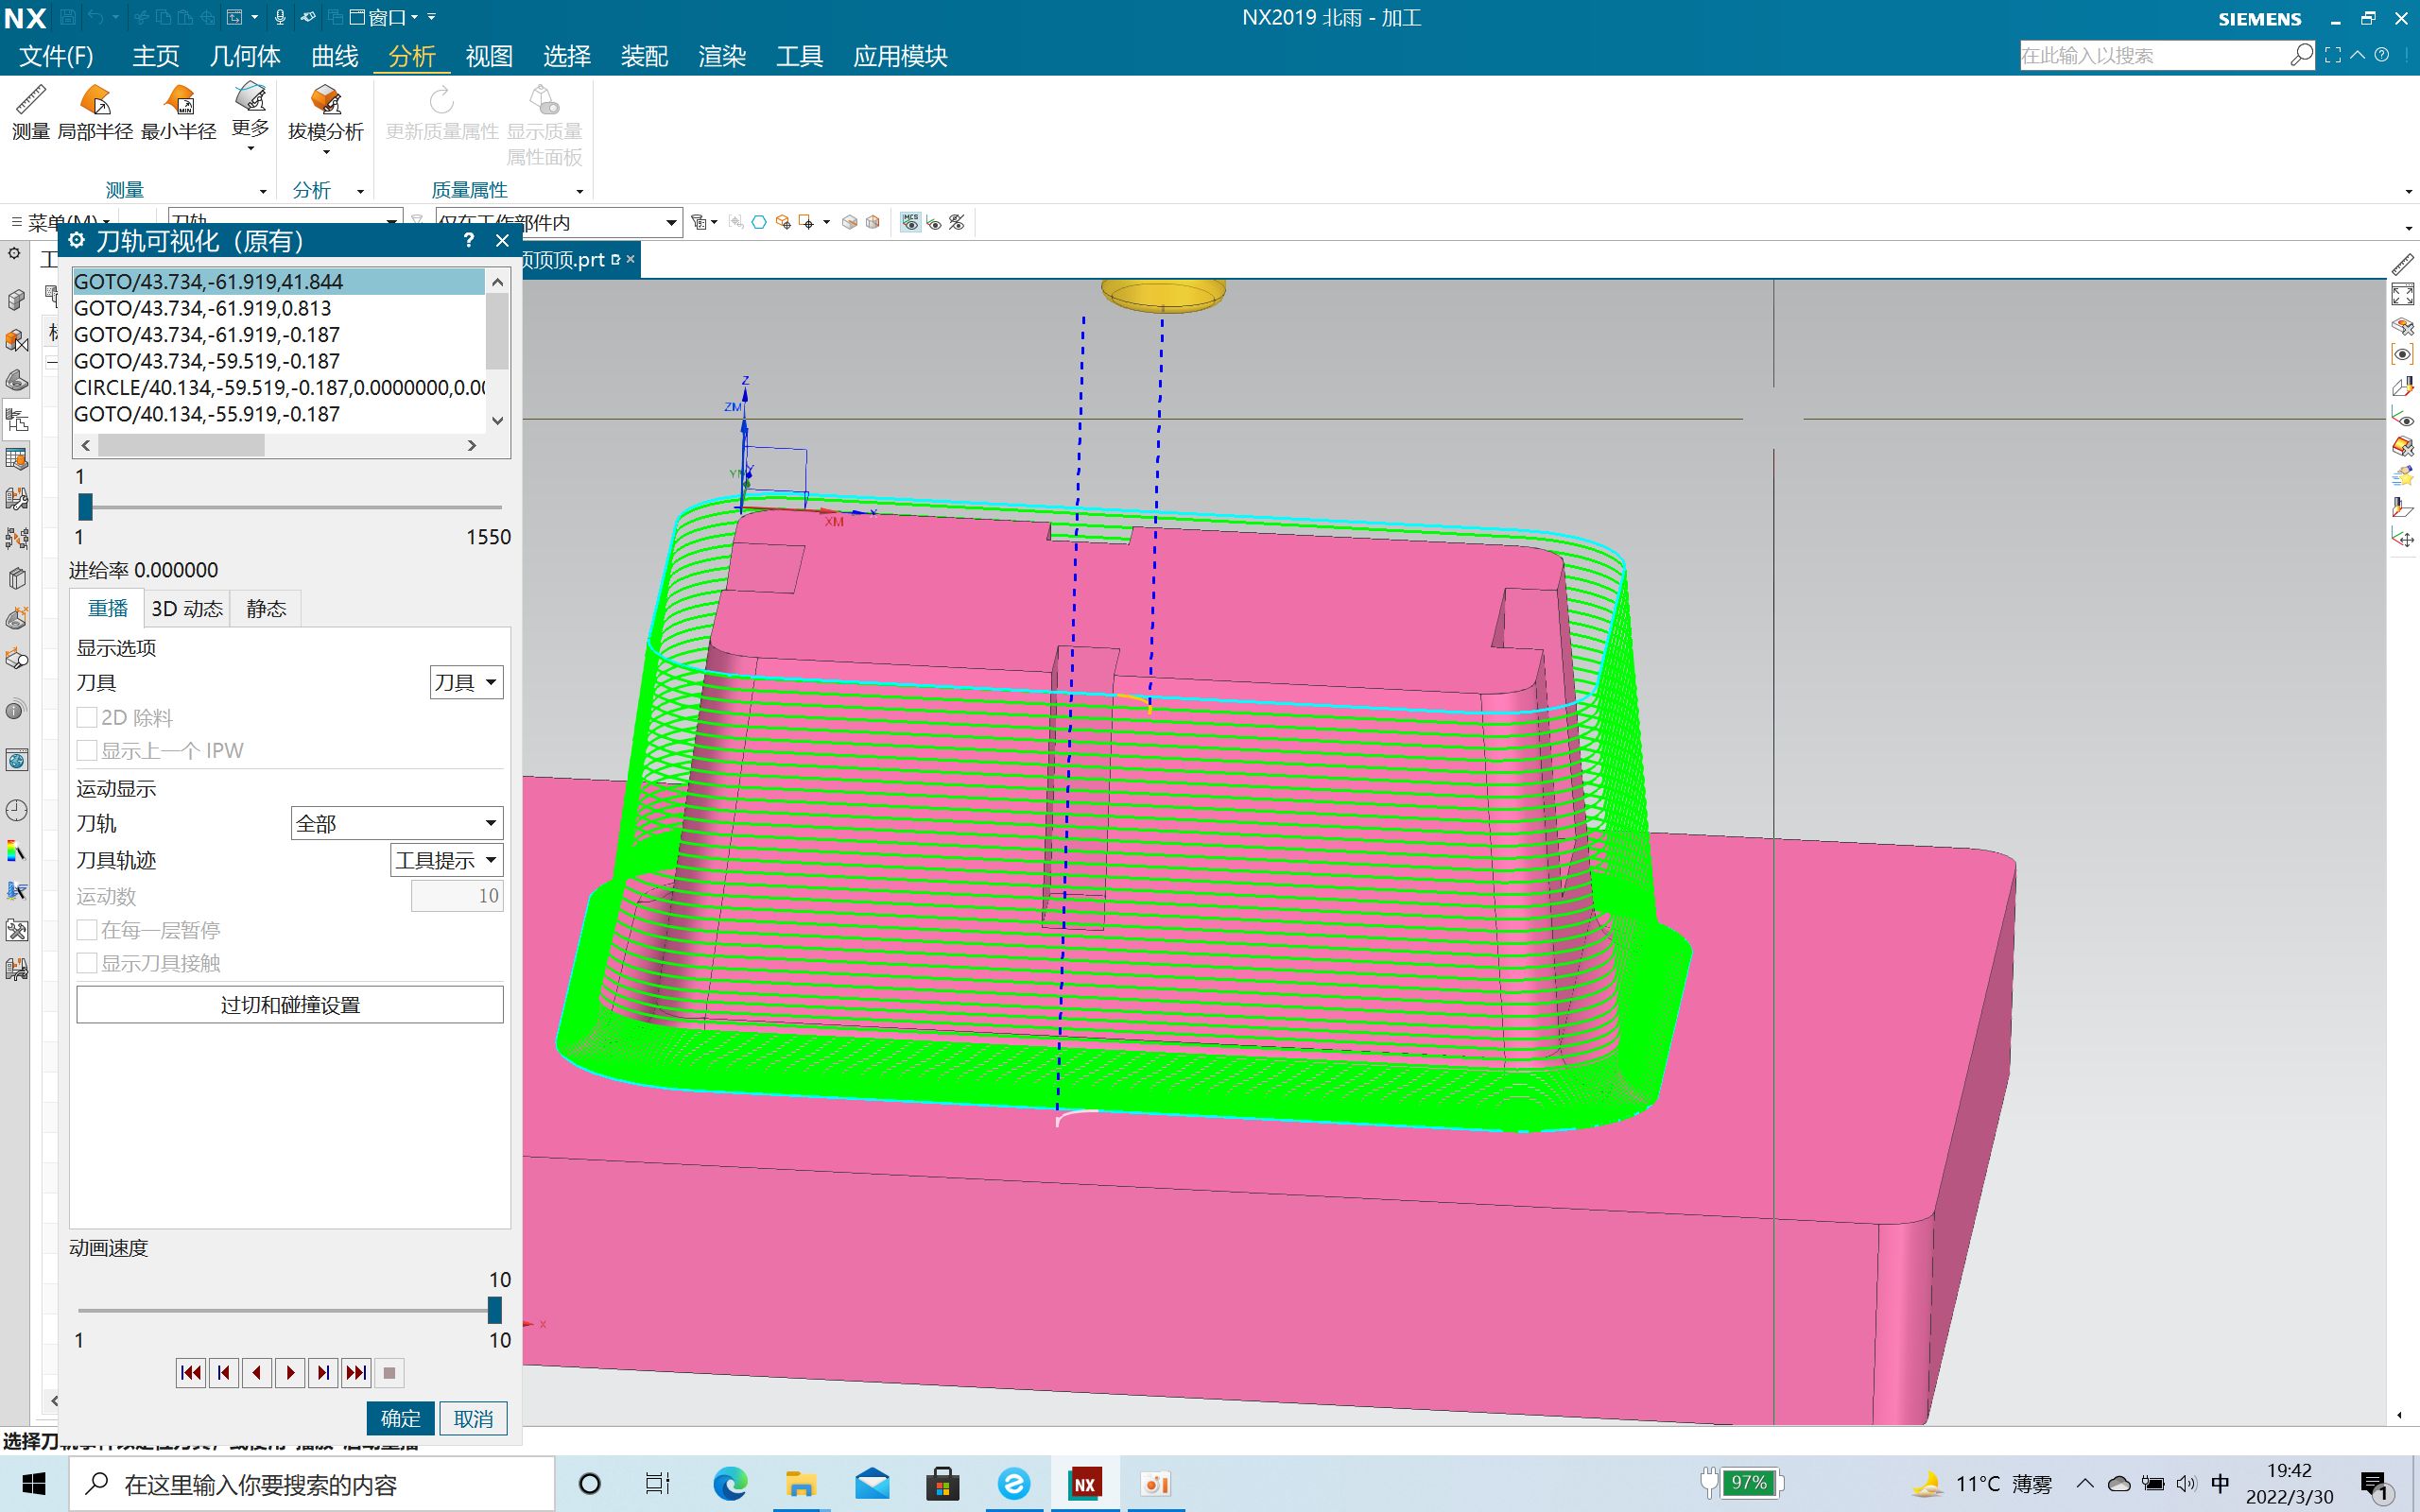2420x1512 pixels.
Task: Toggle the 显示刀具接触 checkbox
Action: tap(88, 963)
